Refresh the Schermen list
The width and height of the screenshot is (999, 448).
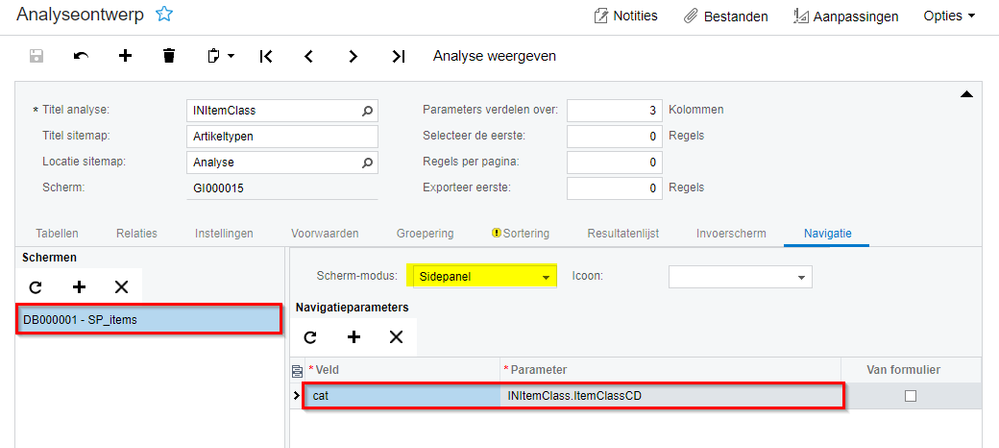pos(35,287)
